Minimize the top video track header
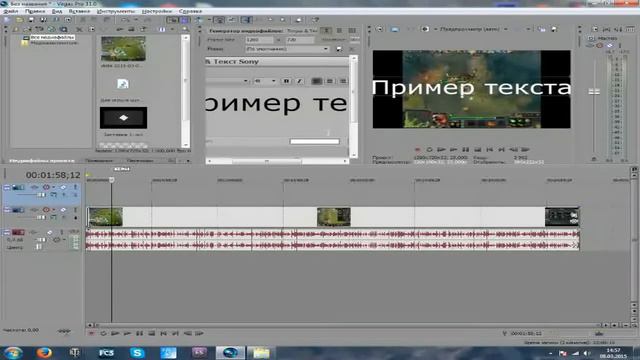 click(x=7, y=187)
